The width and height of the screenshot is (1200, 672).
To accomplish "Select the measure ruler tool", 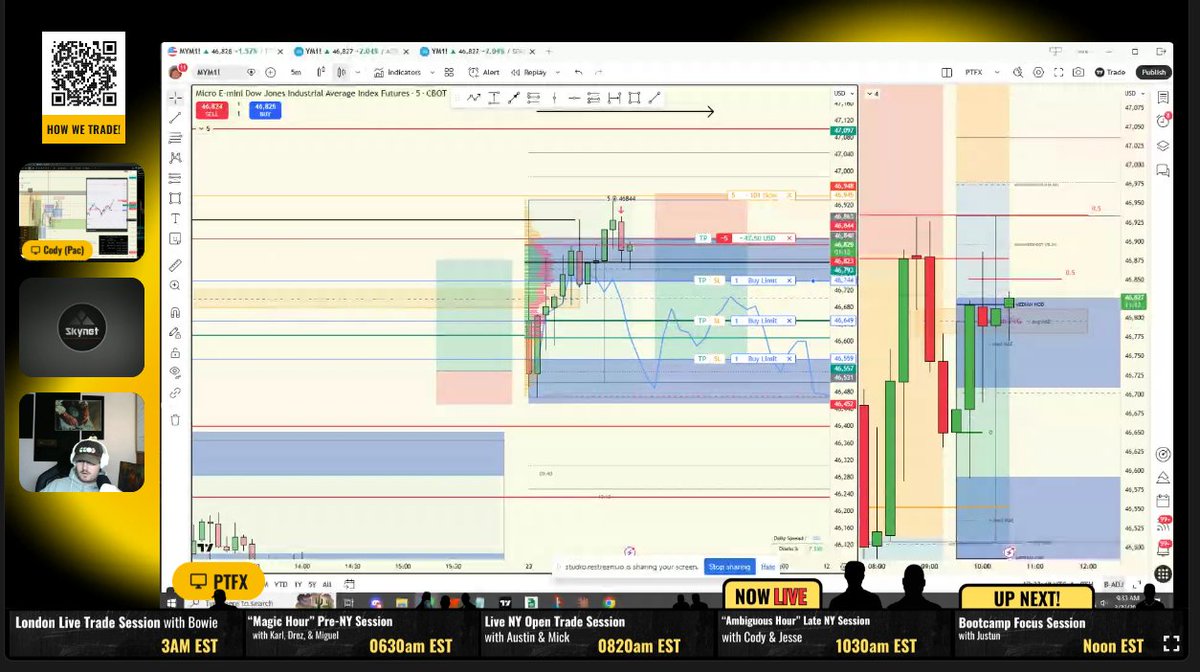I will coord(175,265).
